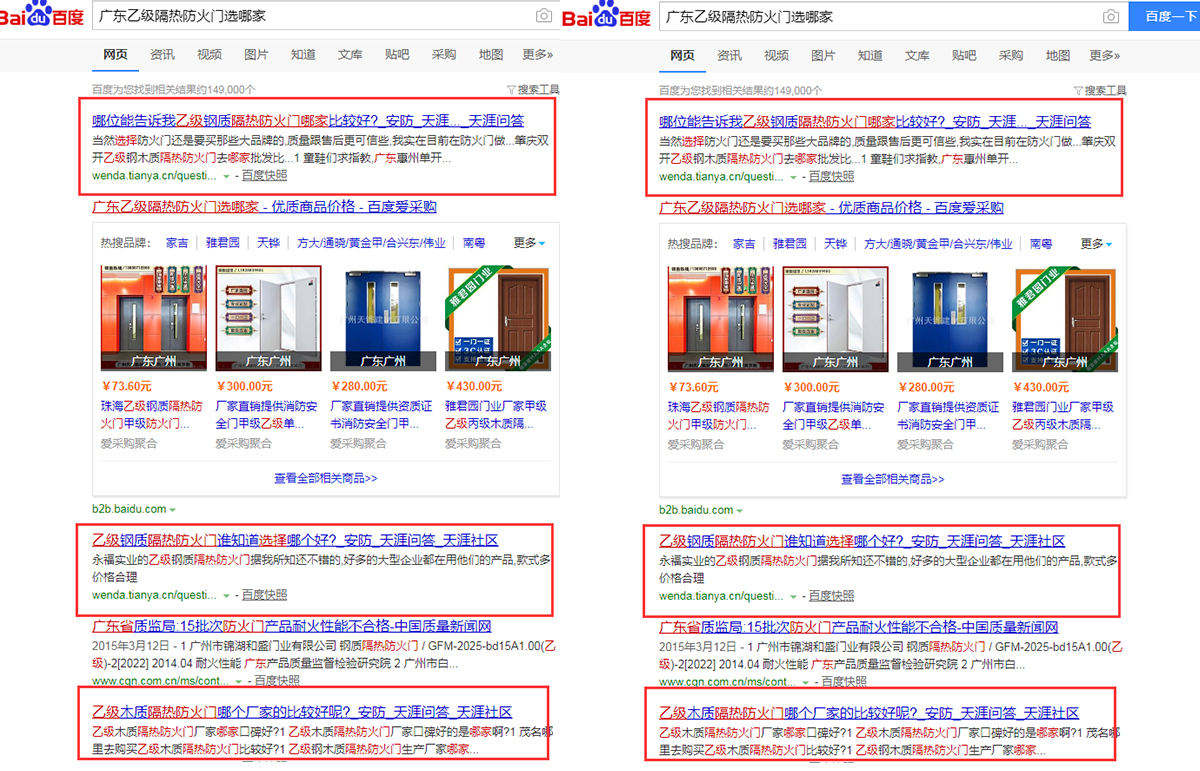Switch to 文库 tab on the right page

[917, 55]
